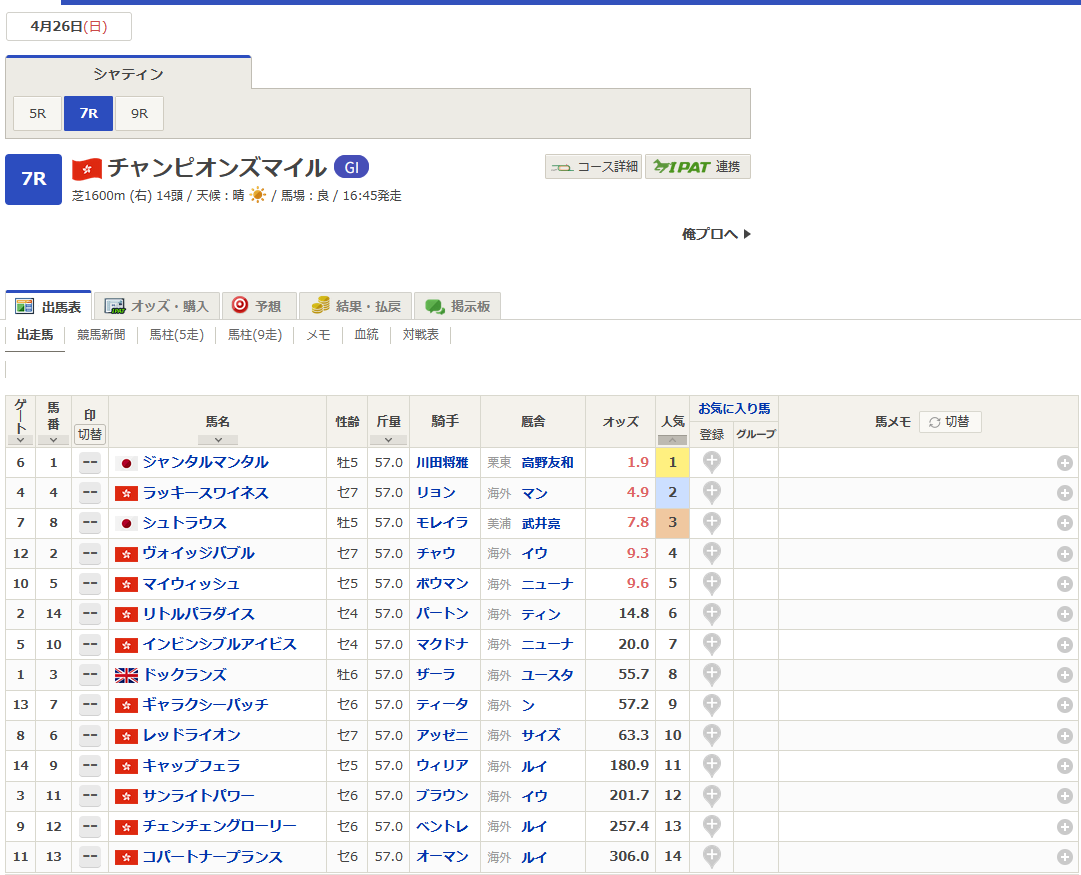Click favorite pin for ヴォイッジバブル

(711, 553)
